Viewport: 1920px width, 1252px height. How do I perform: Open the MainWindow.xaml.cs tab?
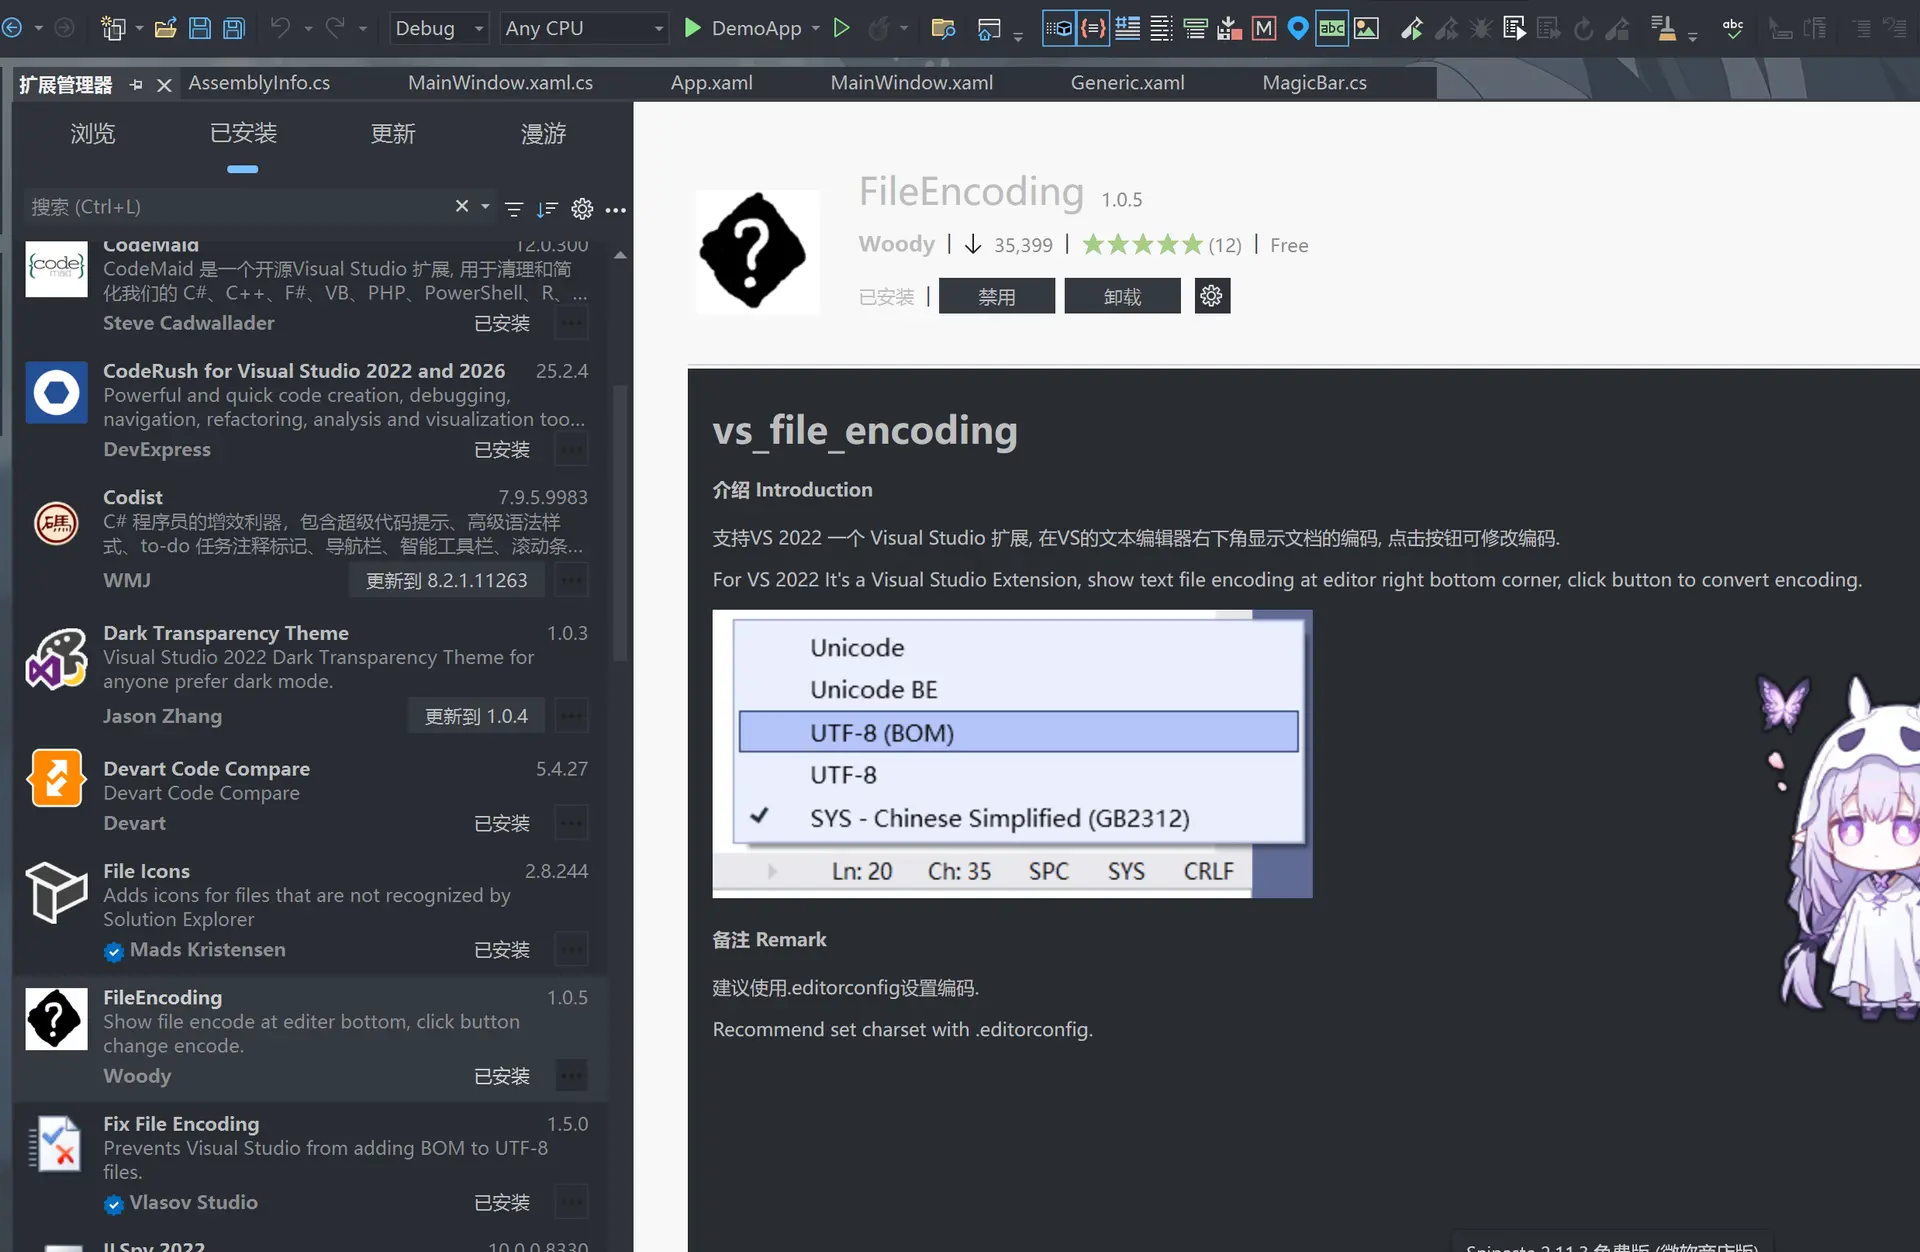(x=500, y=83)
